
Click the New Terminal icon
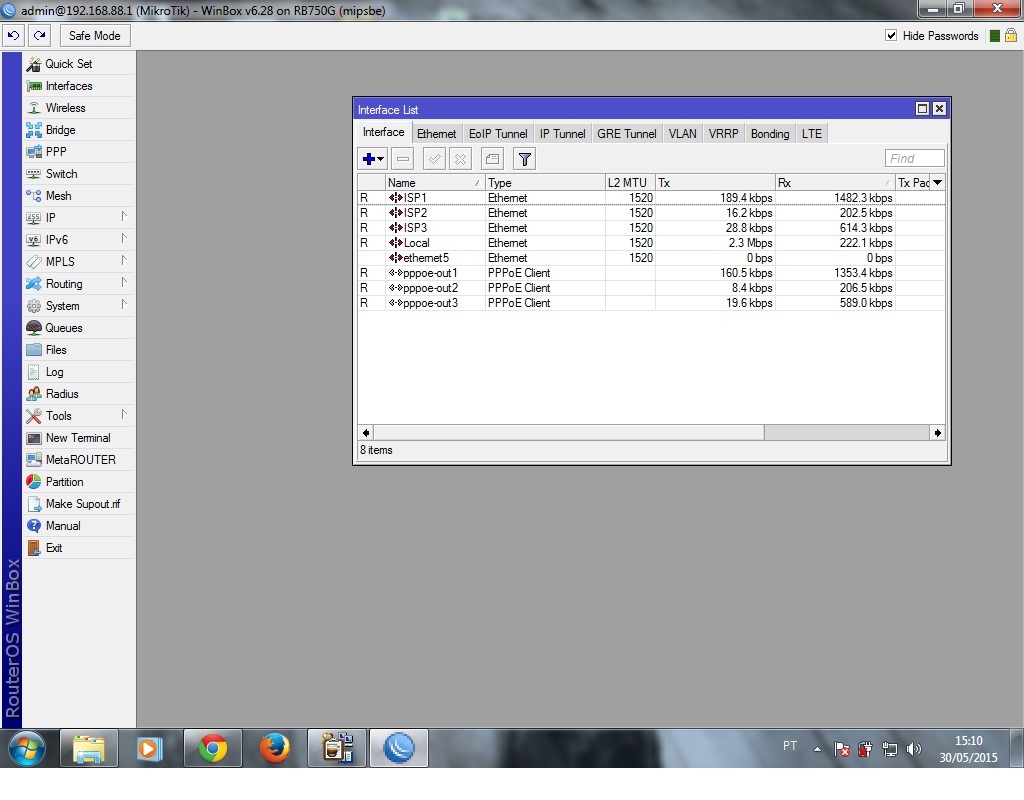[x=33, y=438]
